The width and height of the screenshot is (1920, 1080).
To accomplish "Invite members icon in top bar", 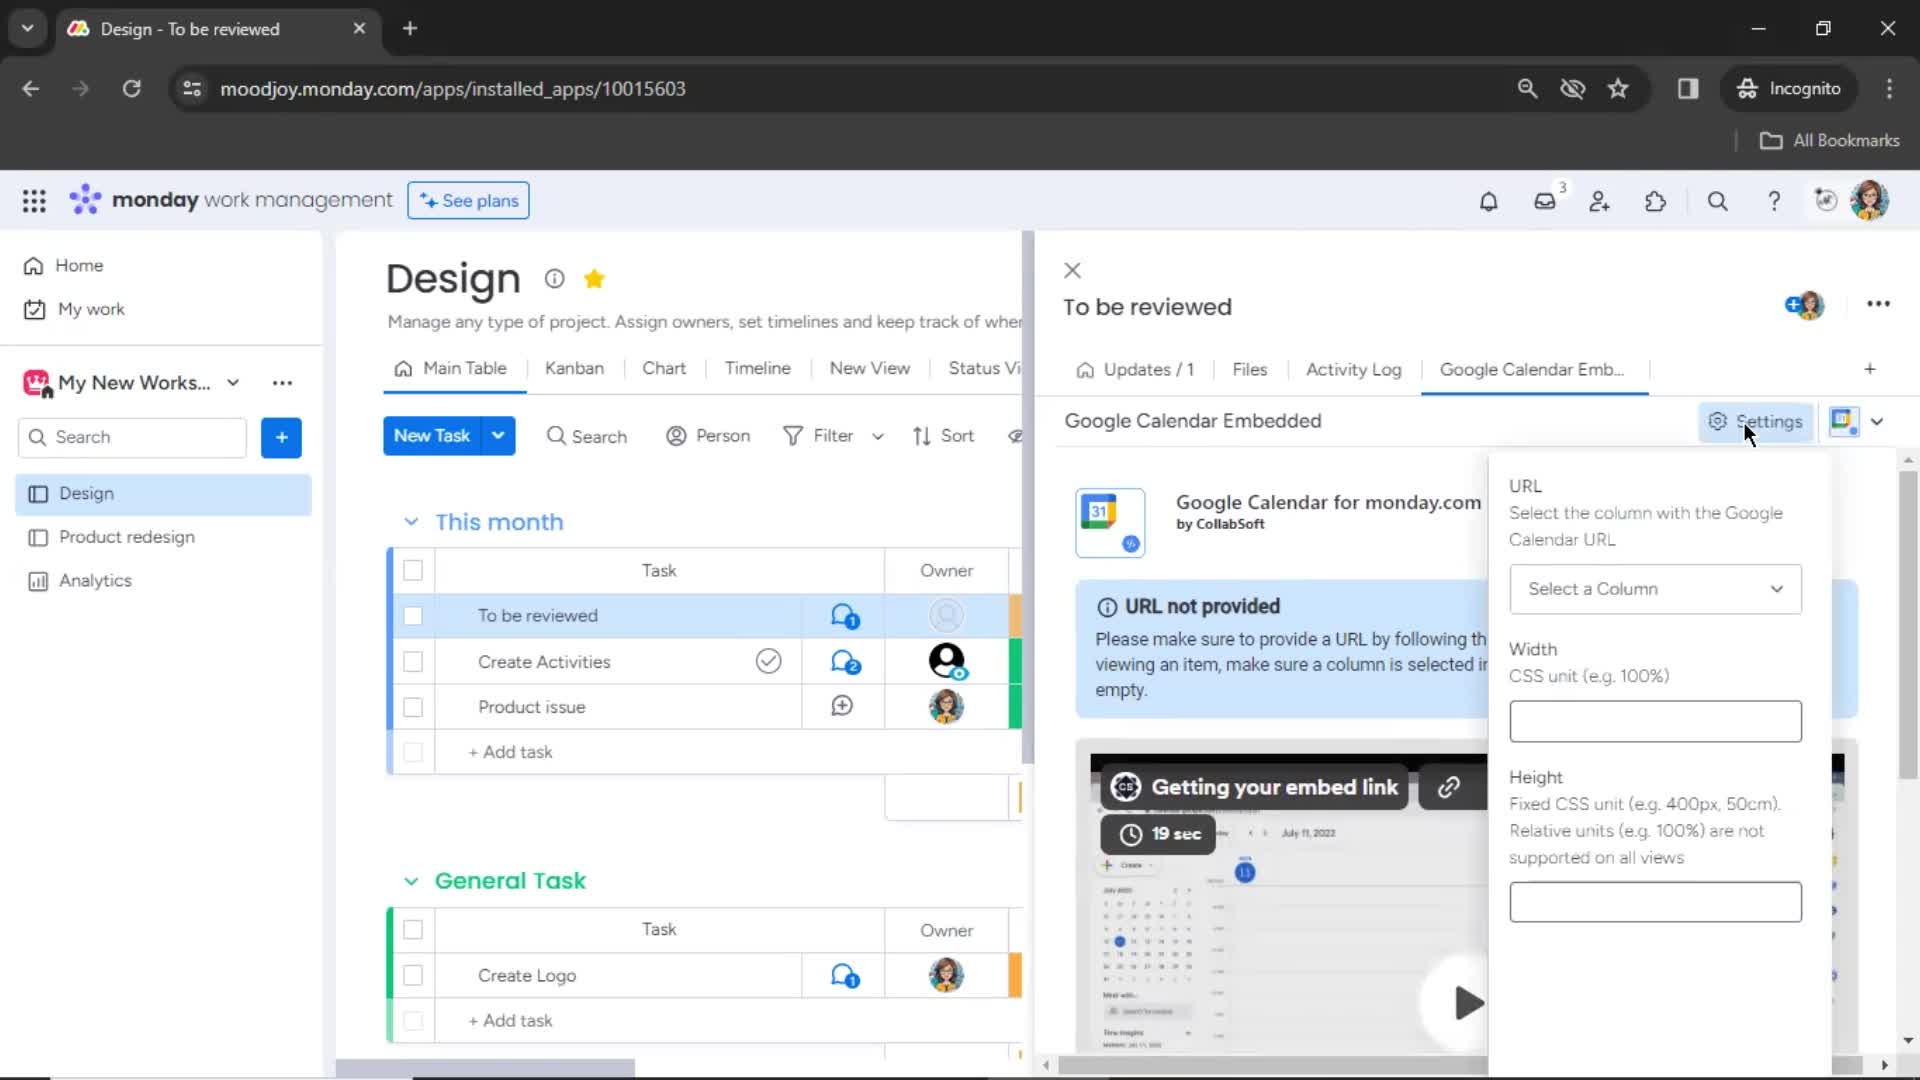I will click(x=1600, y=201).
